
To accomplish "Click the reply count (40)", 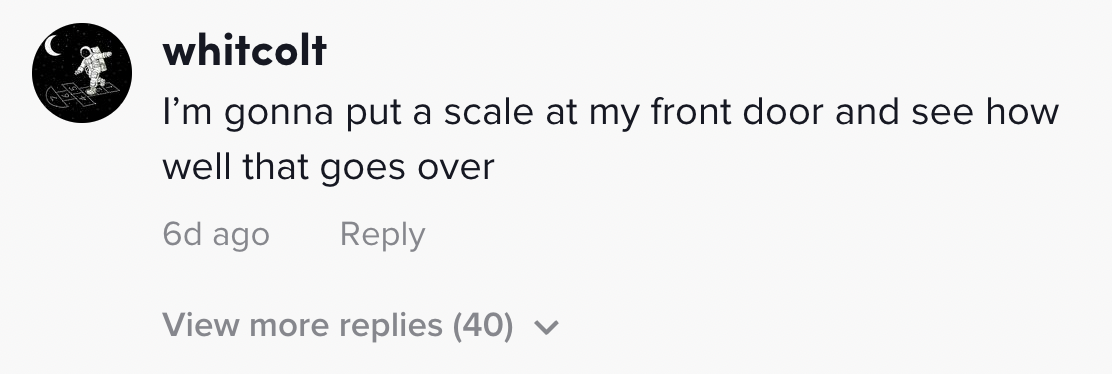I will pyautogui.click(x=482, y=325).
